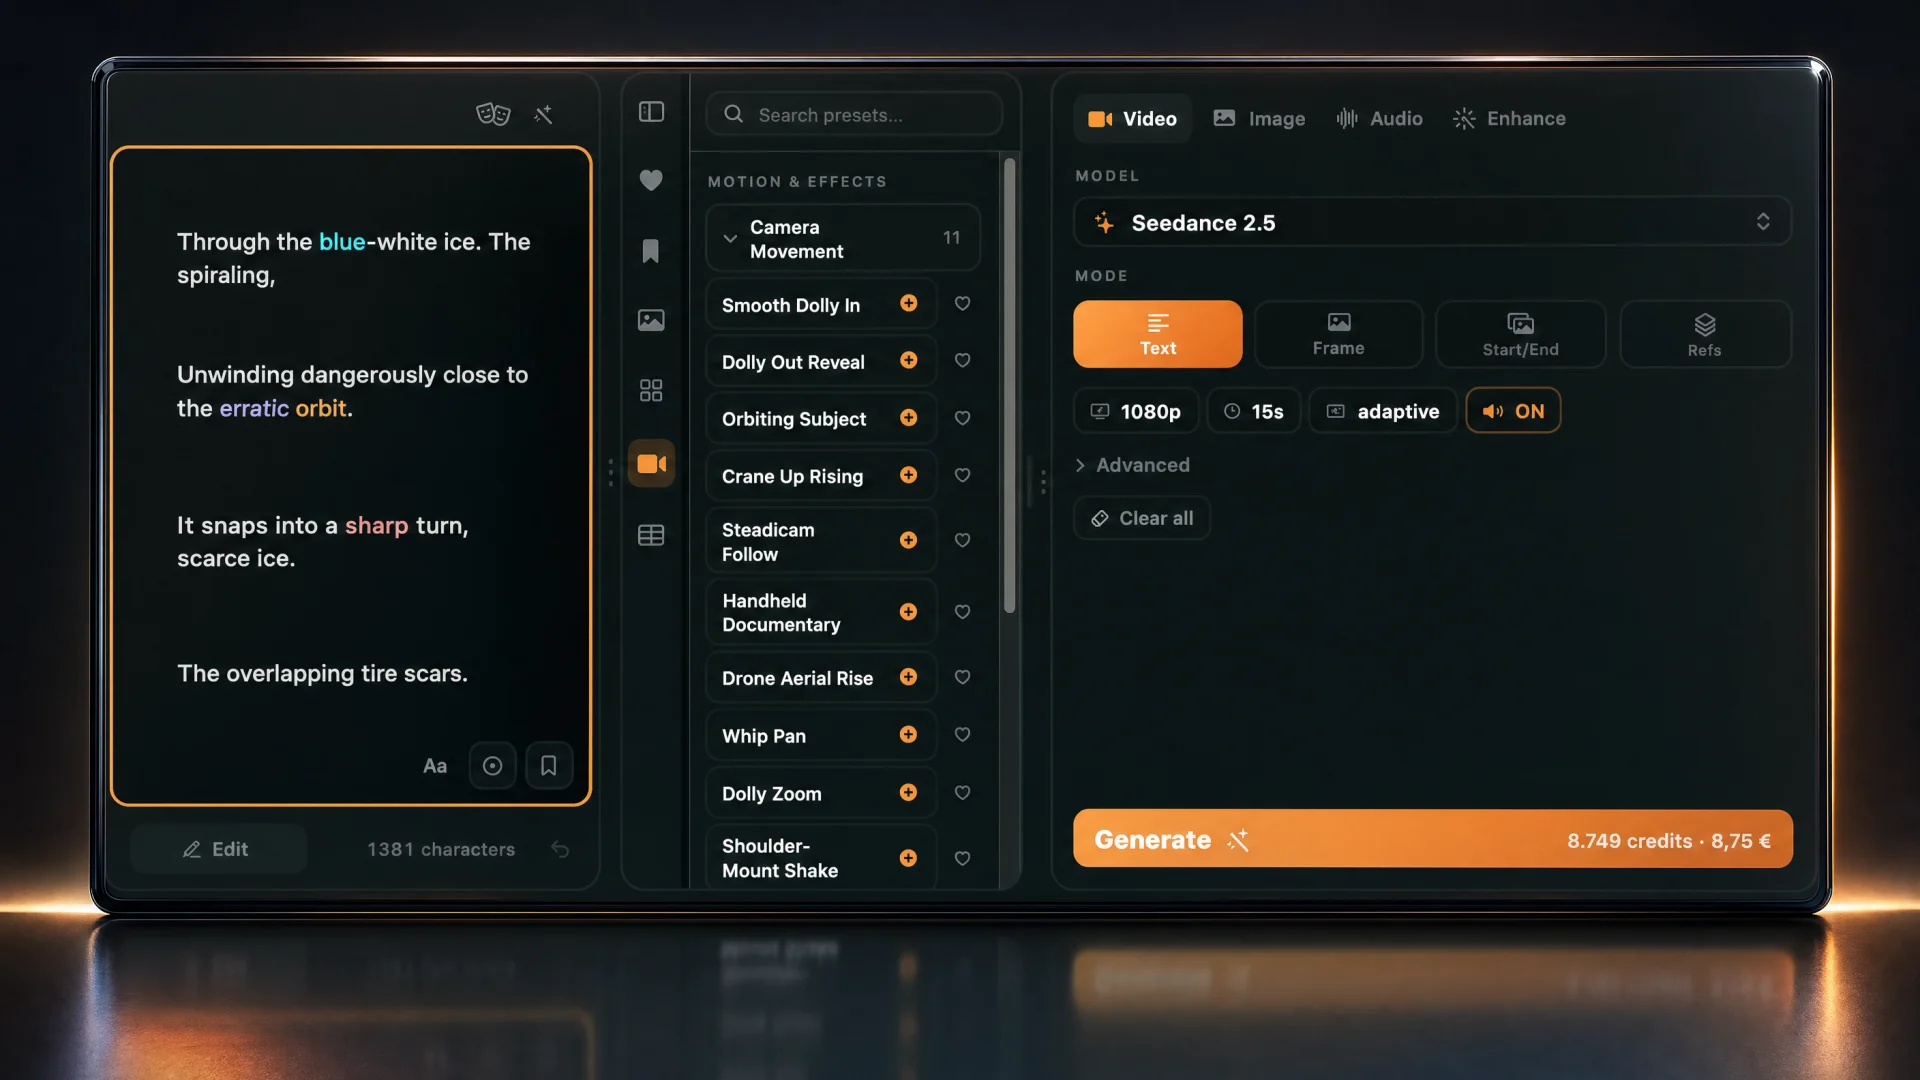Switch to the Audio tab
The width and height of the screenshot is (1920, 1080).
pyautogui.click(x=1380, y=119)
